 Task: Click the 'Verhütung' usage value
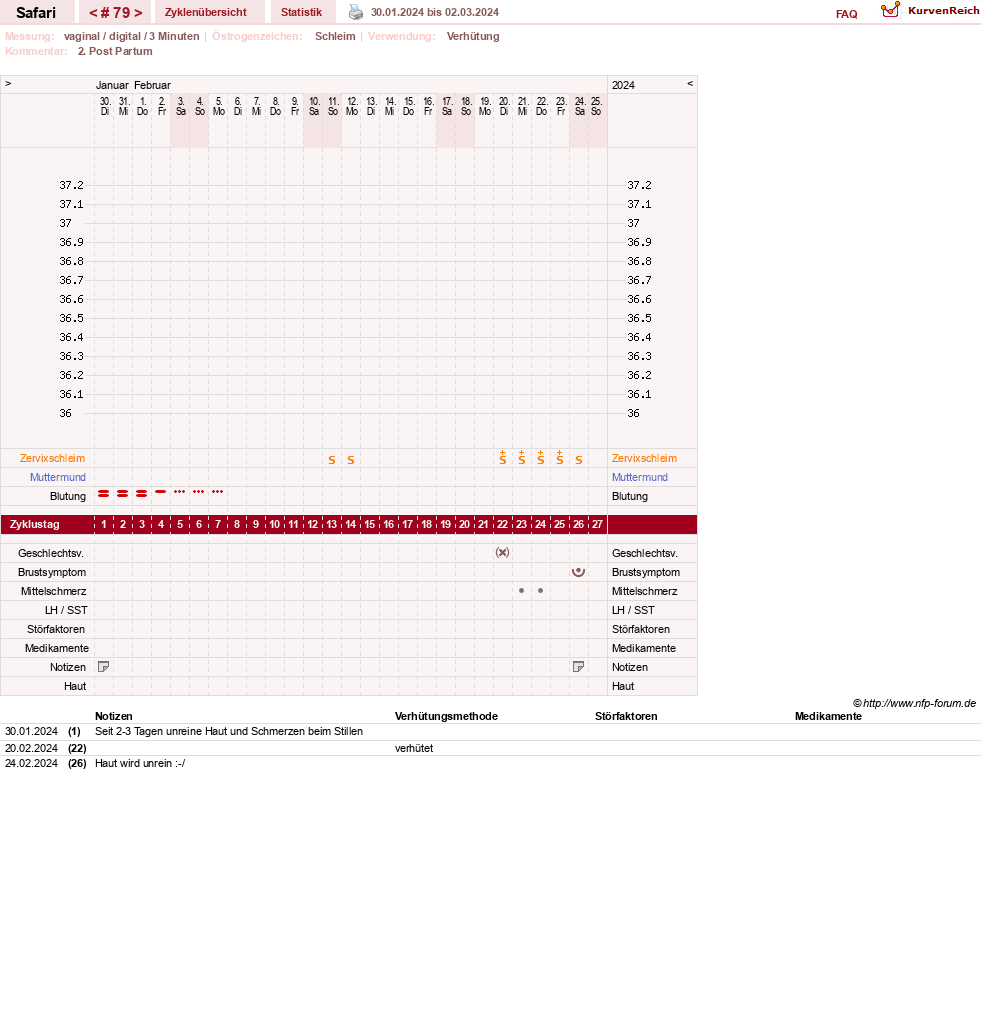(473, 36)
